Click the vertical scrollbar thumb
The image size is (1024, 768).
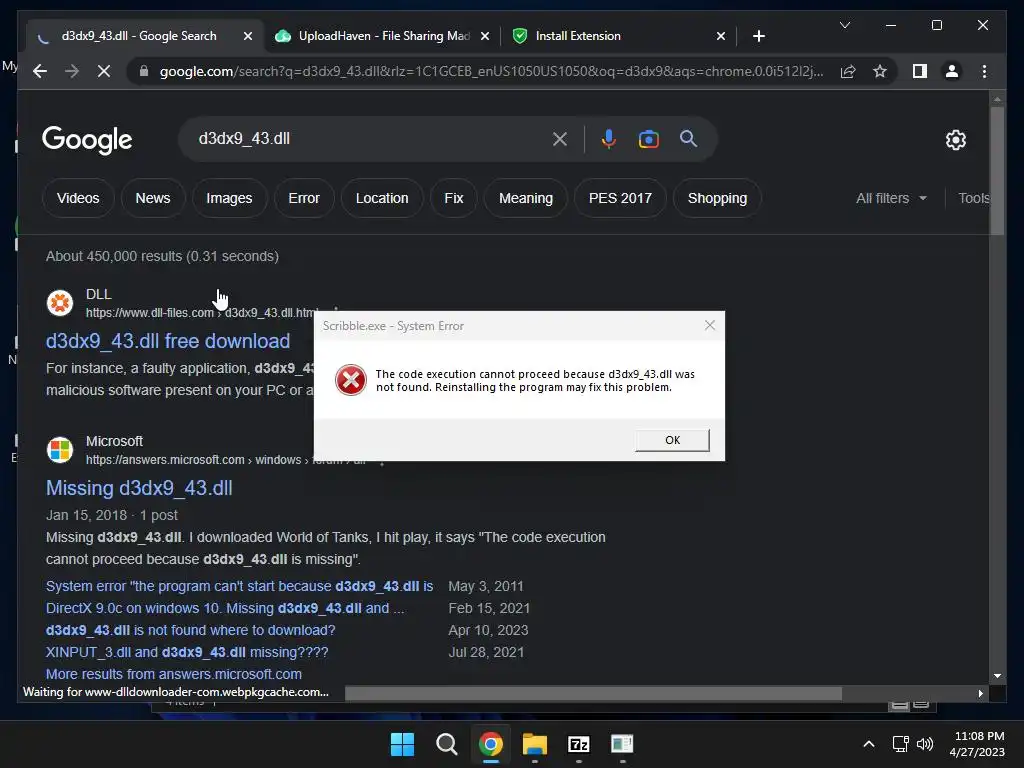coord(997,170)
